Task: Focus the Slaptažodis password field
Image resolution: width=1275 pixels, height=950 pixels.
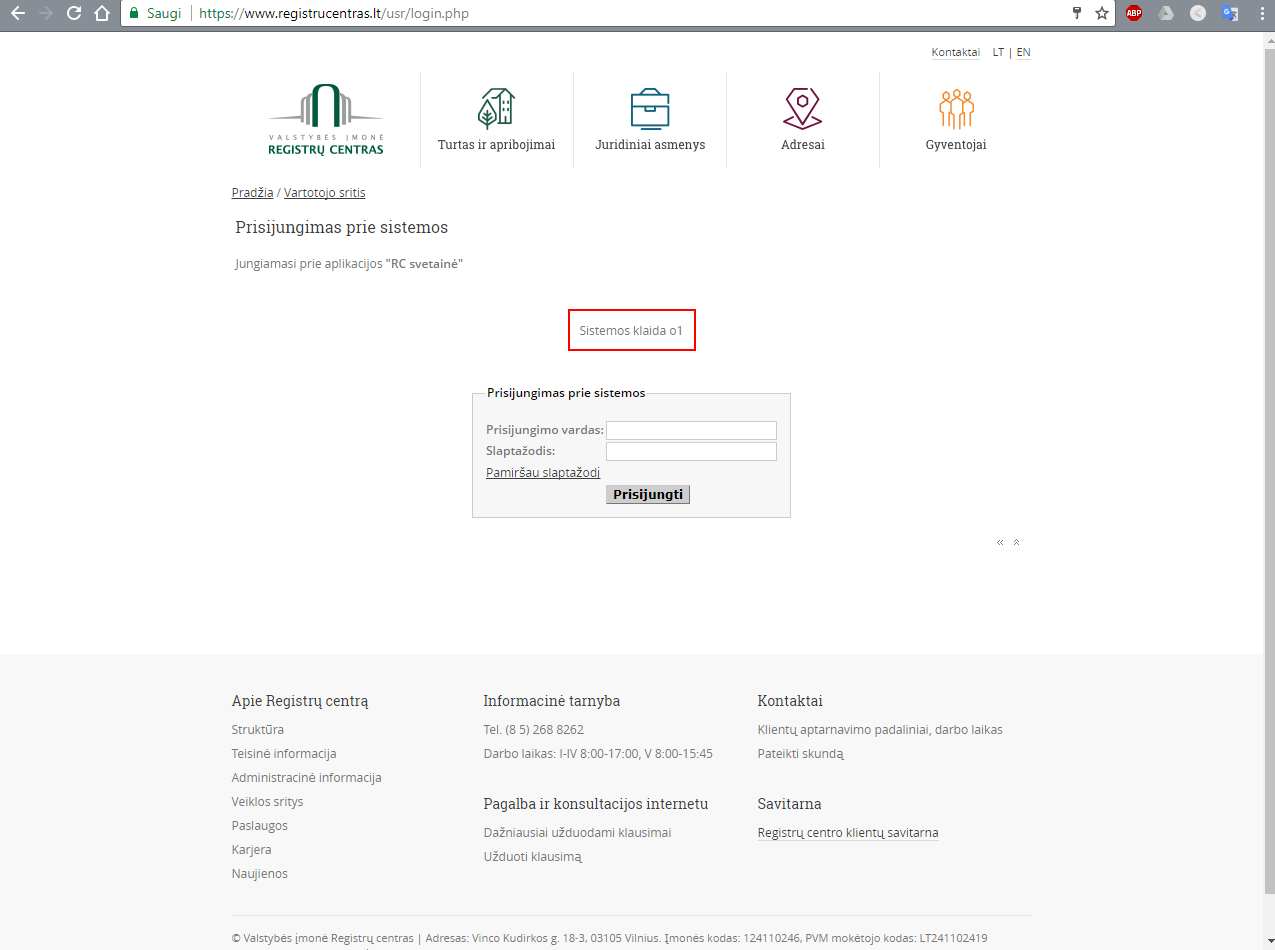Action: pos(691,452)
